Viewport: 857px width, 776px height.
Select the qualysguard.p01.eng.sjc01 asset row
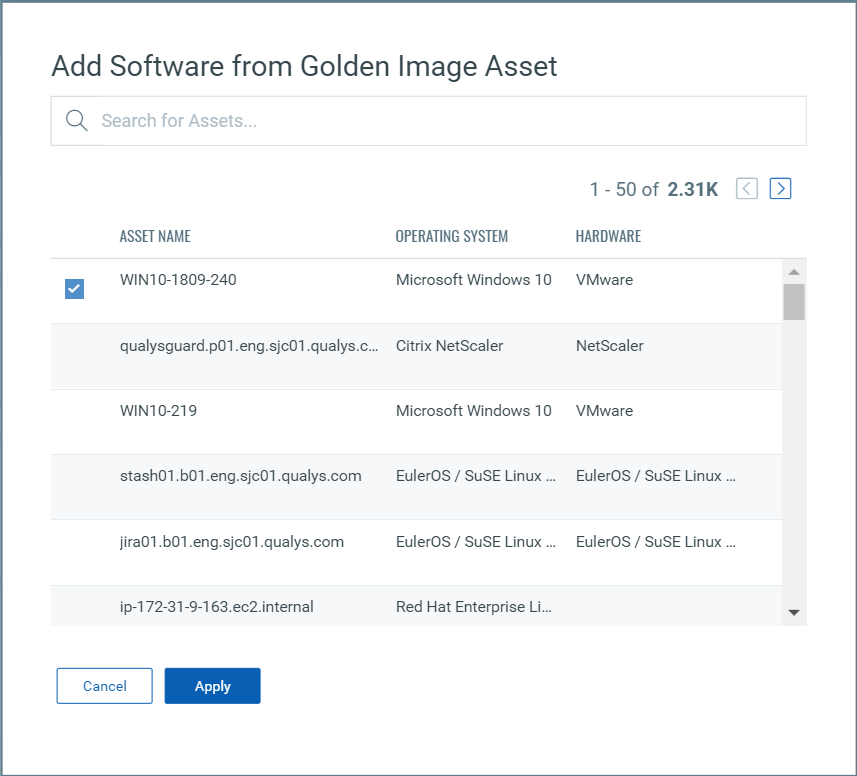(416, 356)
